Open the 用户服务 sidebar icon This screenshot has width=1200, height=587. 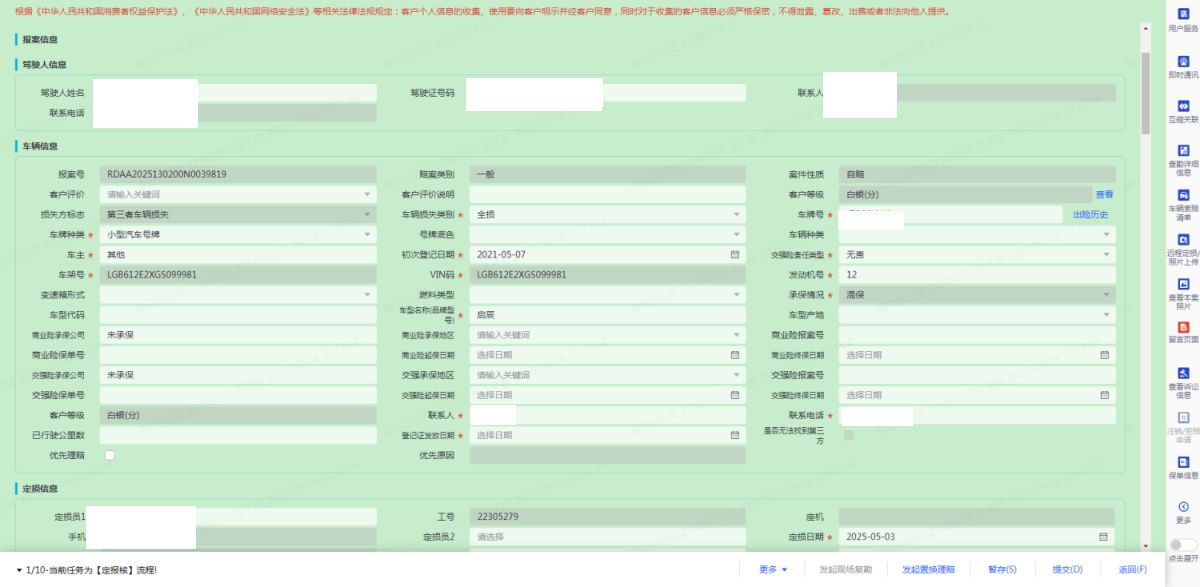click(1183, 14)
